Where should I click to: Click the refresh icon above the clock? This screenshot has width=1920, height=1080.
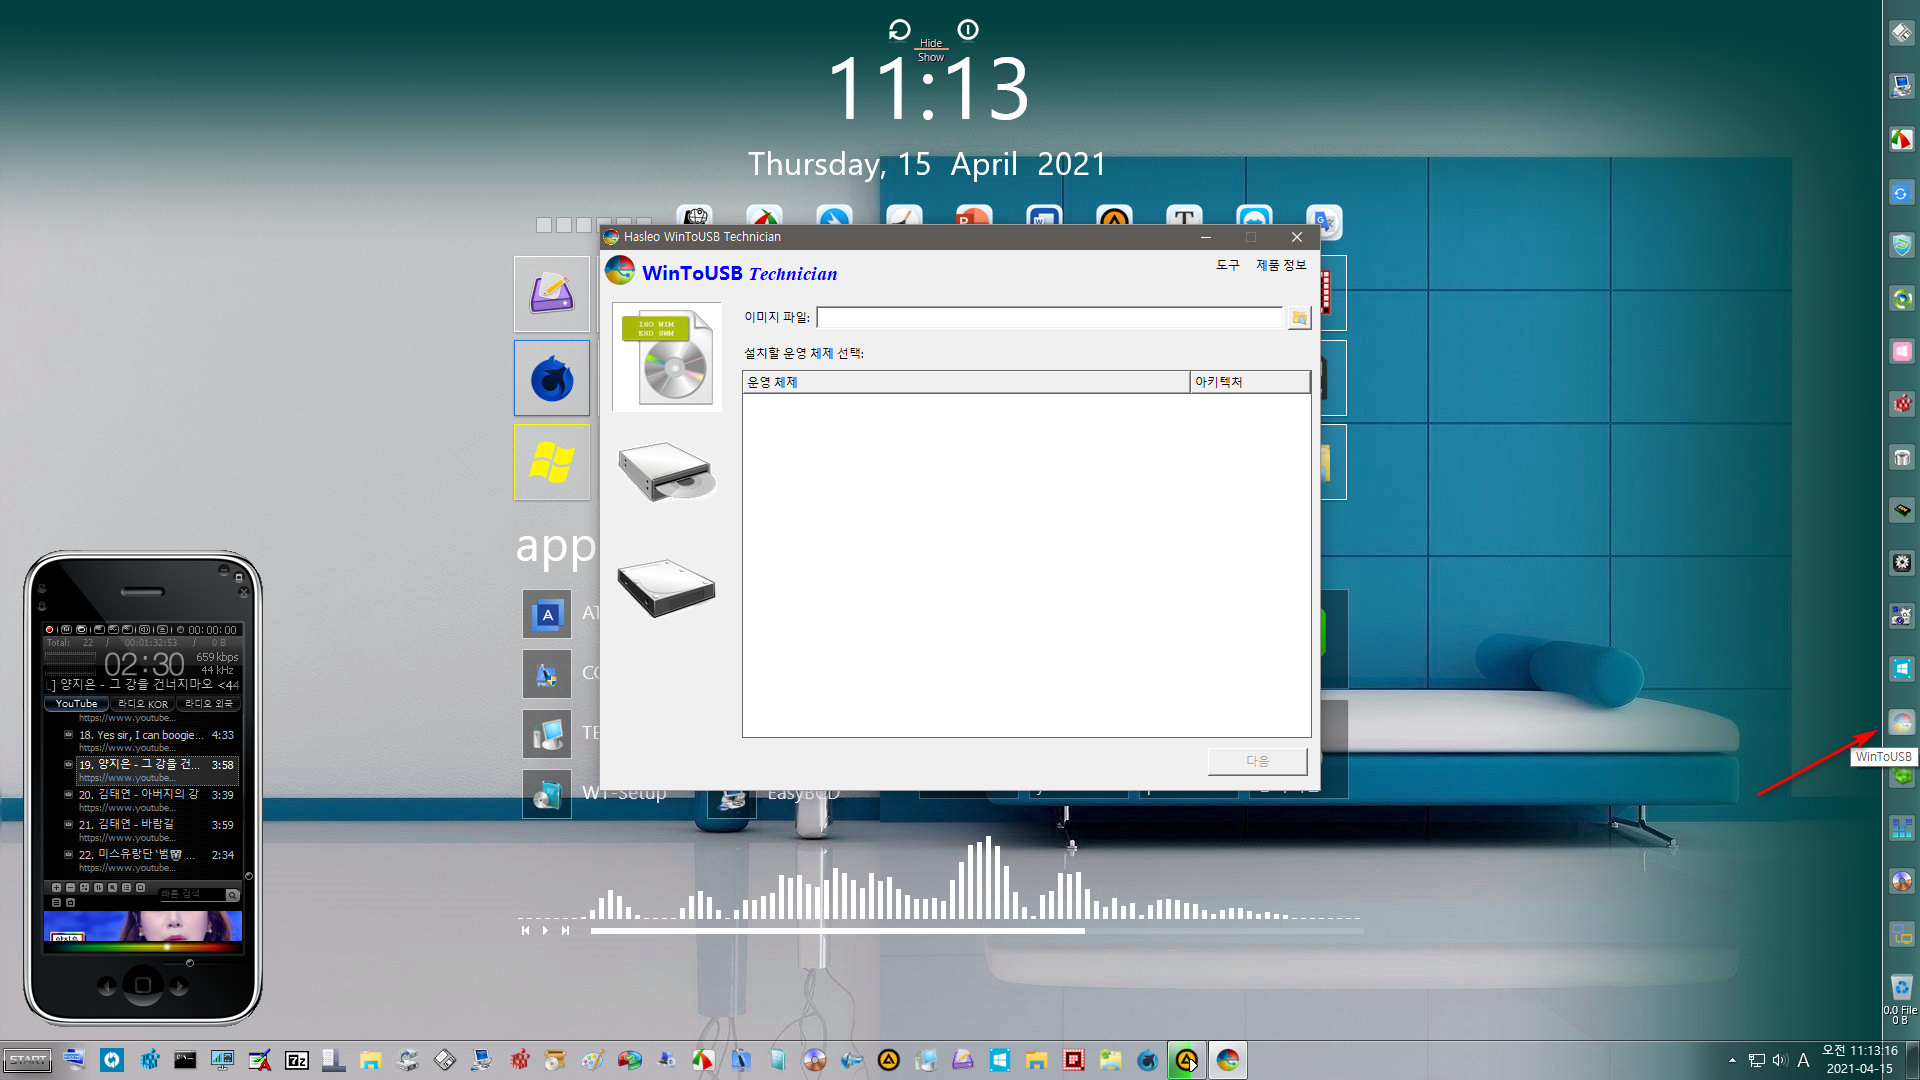point(899,30)
